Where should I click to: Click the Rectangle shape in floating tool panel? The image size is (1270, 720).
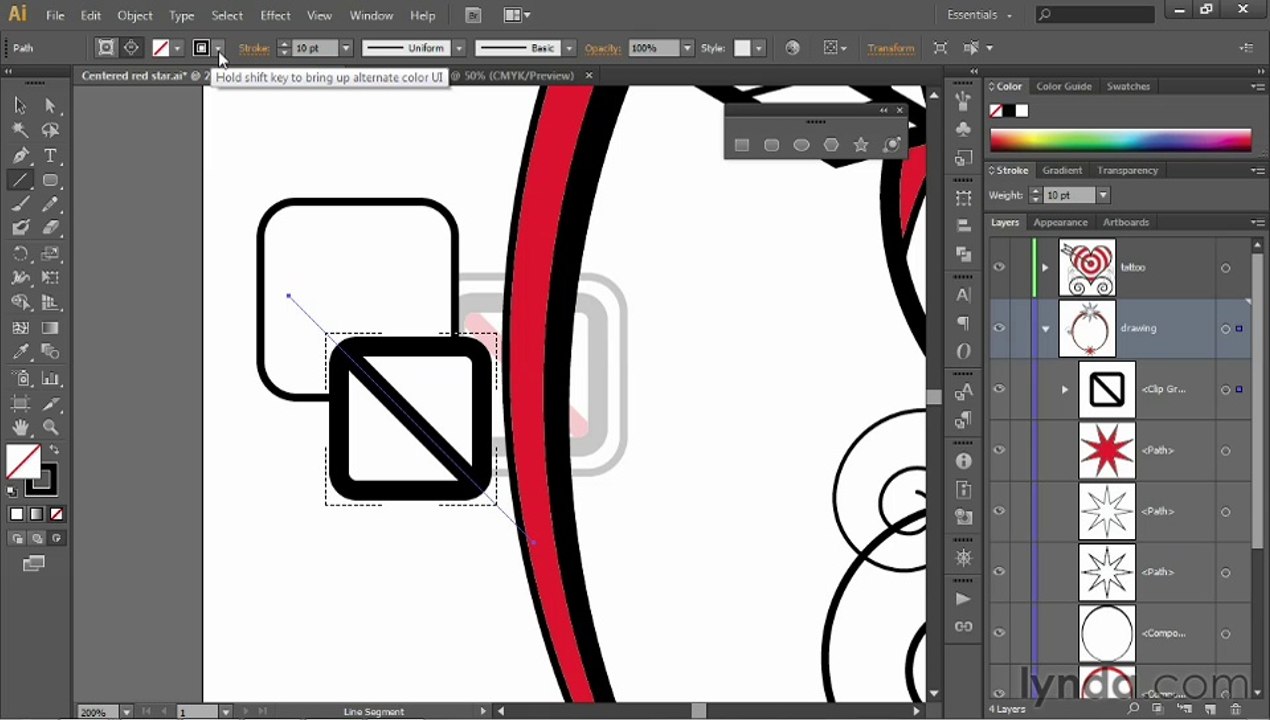[x=742, y=145]
